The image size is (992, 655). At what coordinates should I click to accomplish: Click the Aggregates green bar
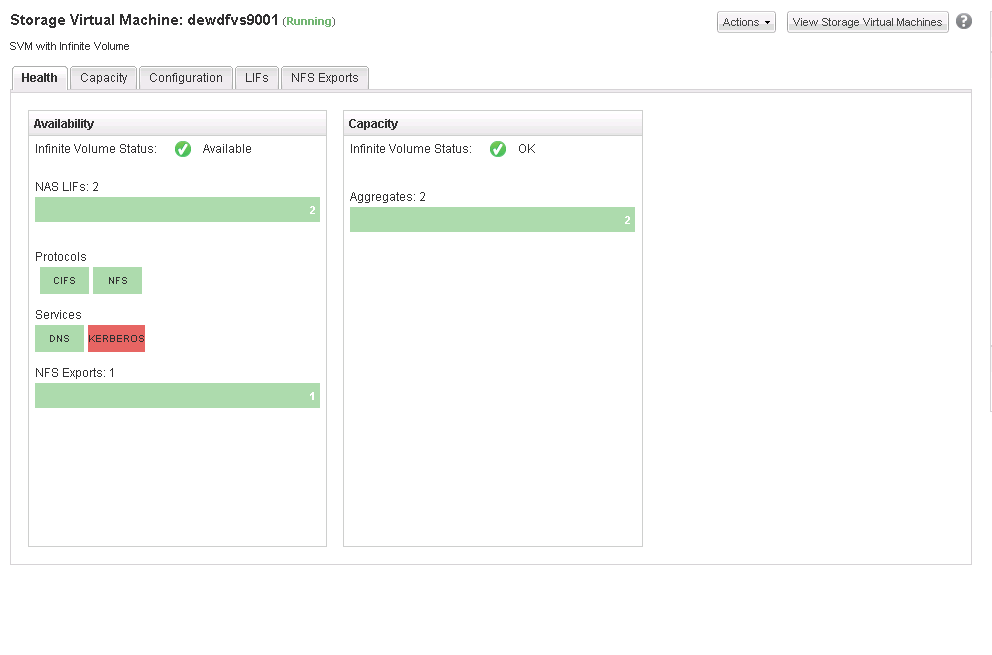pos(492,220)
